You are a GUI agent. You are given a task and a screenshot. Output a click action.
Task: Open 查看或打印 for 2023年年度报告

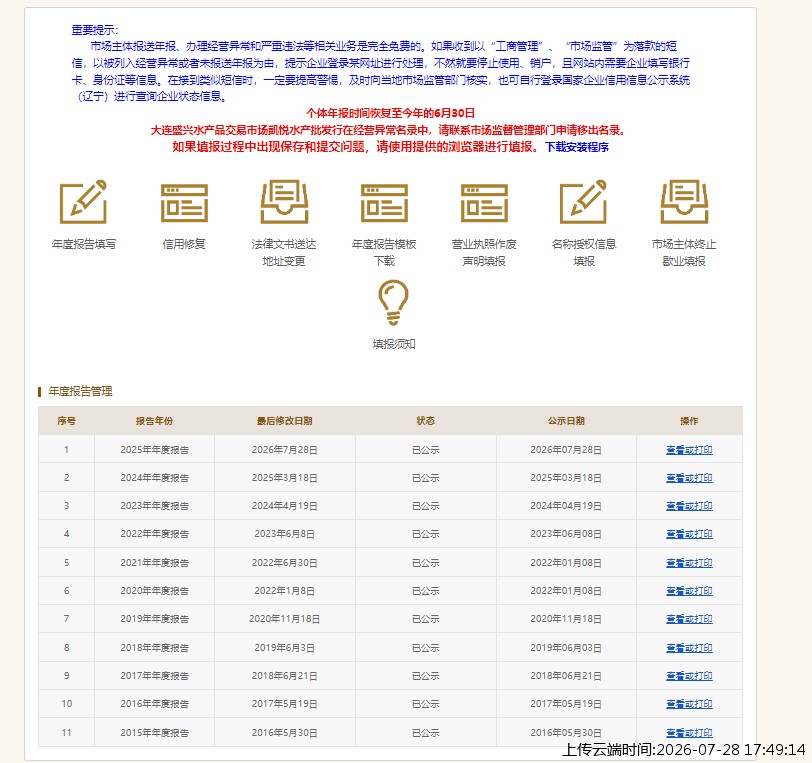(x=689, y=506)
